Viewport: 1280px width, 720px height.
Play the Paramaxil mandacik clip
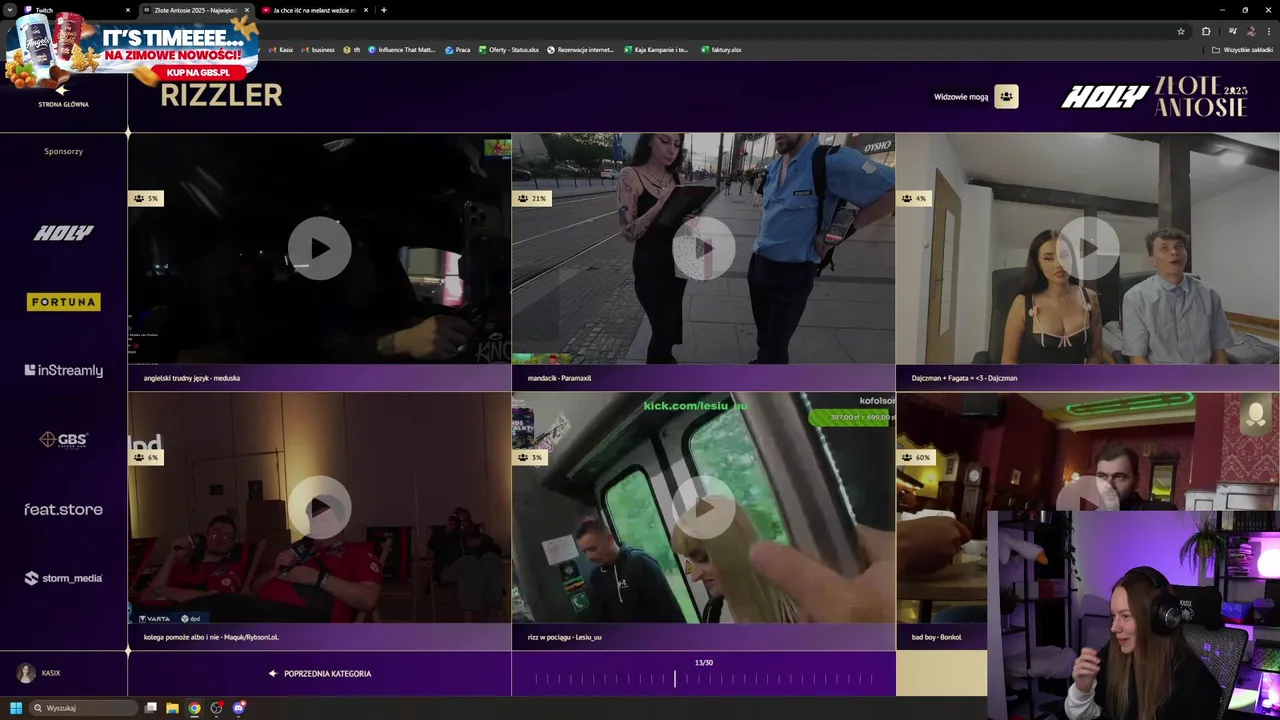tap(703, 248)
